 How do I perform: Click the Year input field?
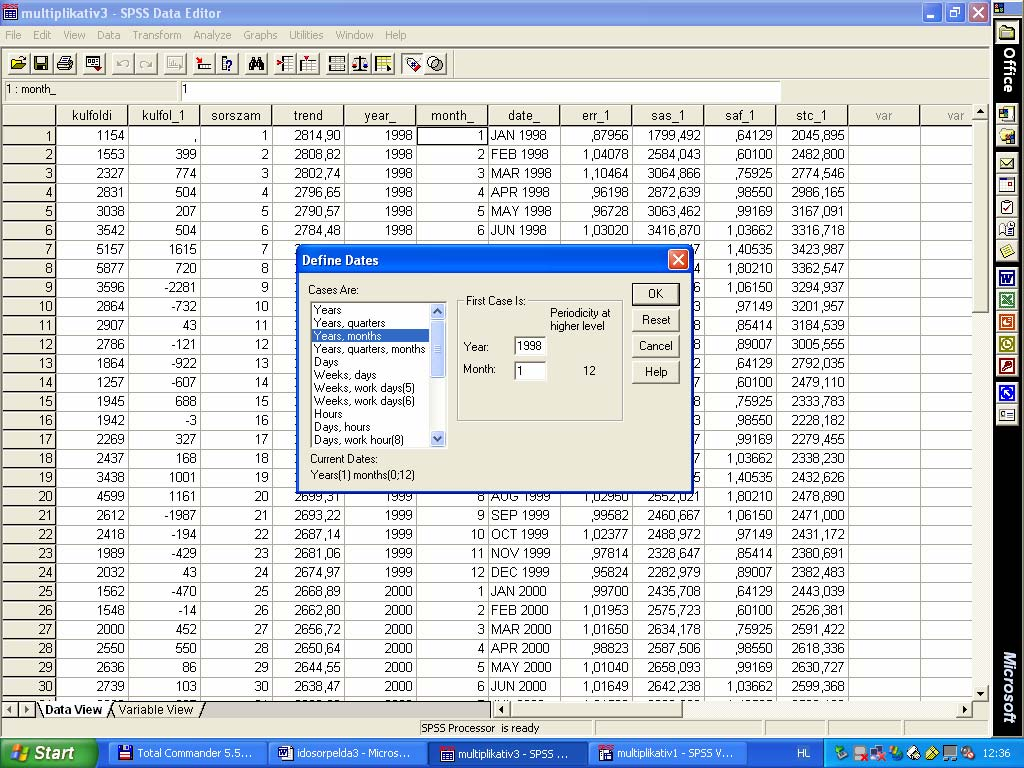[x=530, y=345]
